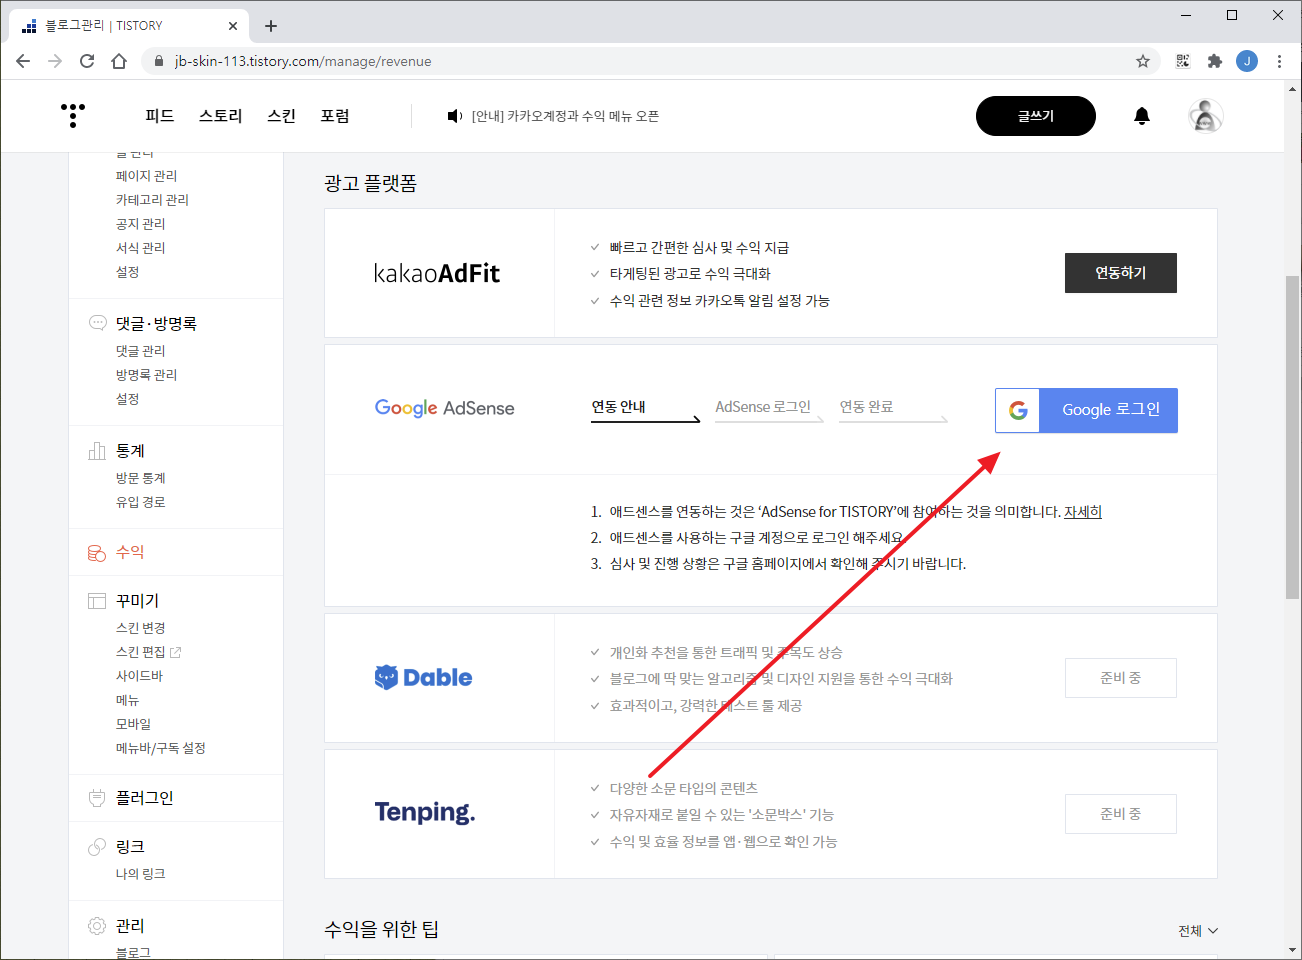1302x960 pixels.
Task: Open 카테고리 관리 in sidebar
Action: [152, 200]
